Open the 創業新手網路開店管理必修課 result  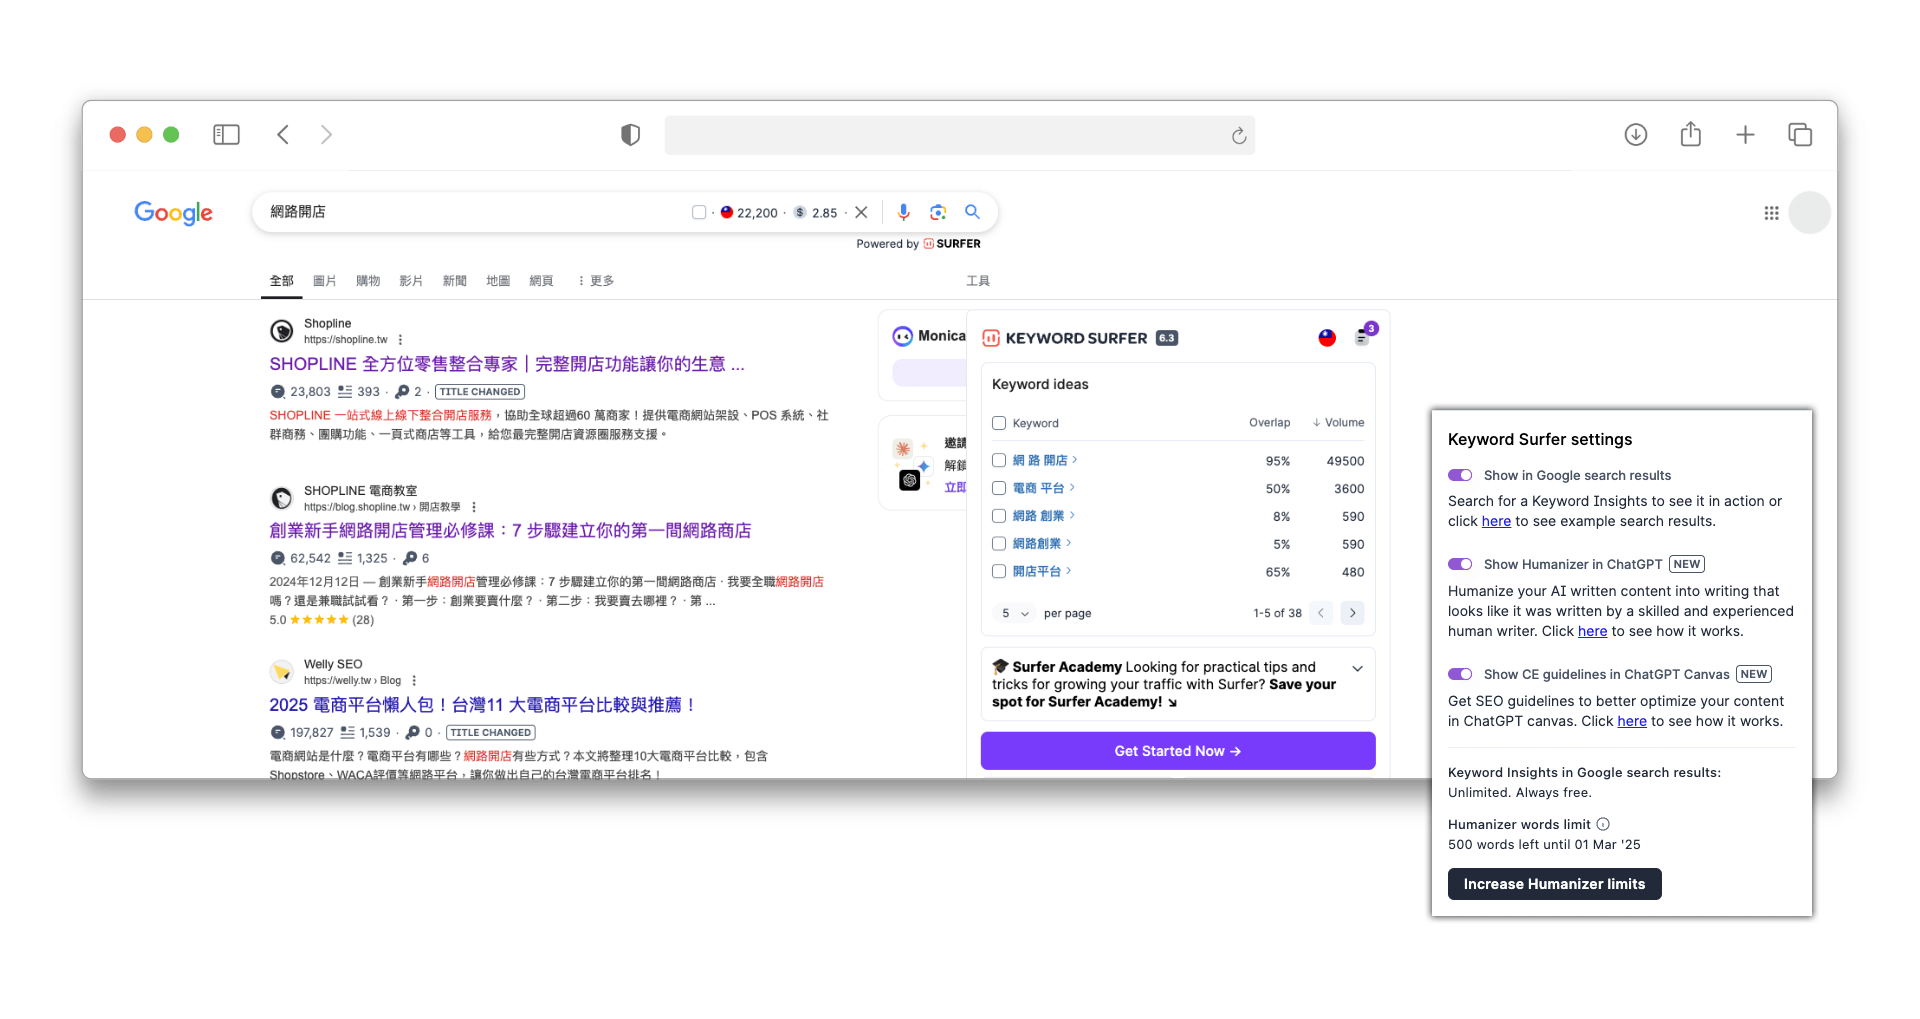[x=510, y=531]
